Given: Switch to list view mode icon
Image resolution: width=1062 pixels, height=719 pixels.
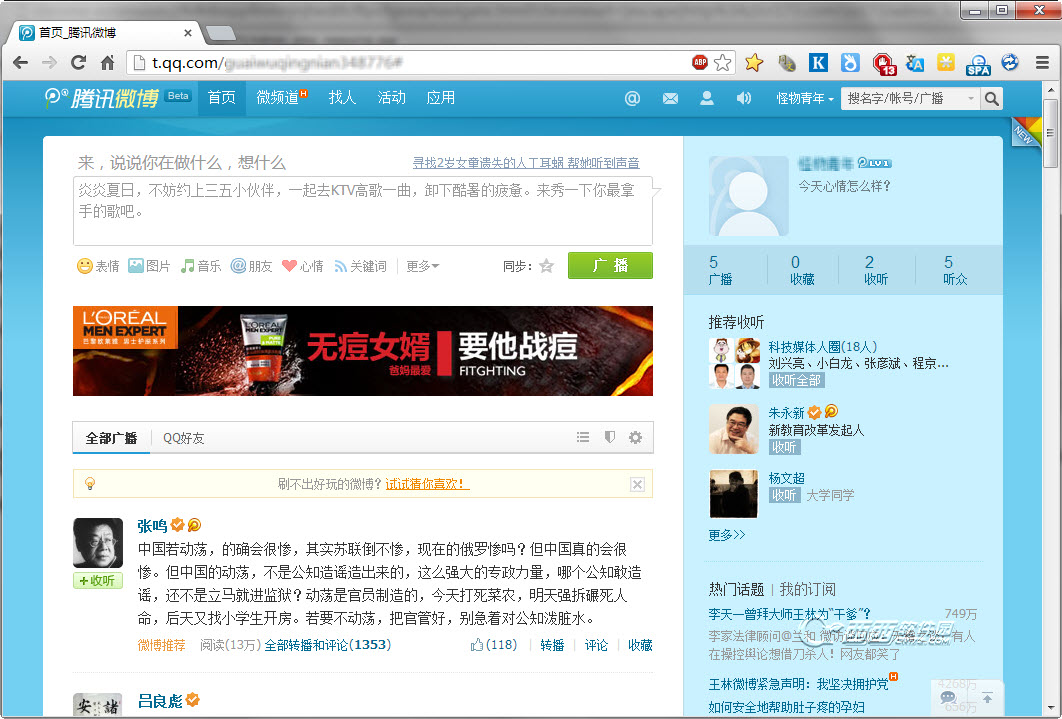Looking at the screenshot, I should [582, 437].
